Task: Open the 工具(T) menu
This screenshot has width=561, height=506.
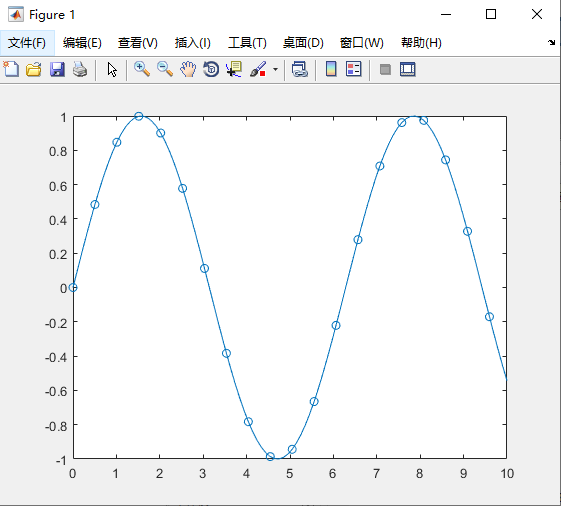Action: (247, 43)
